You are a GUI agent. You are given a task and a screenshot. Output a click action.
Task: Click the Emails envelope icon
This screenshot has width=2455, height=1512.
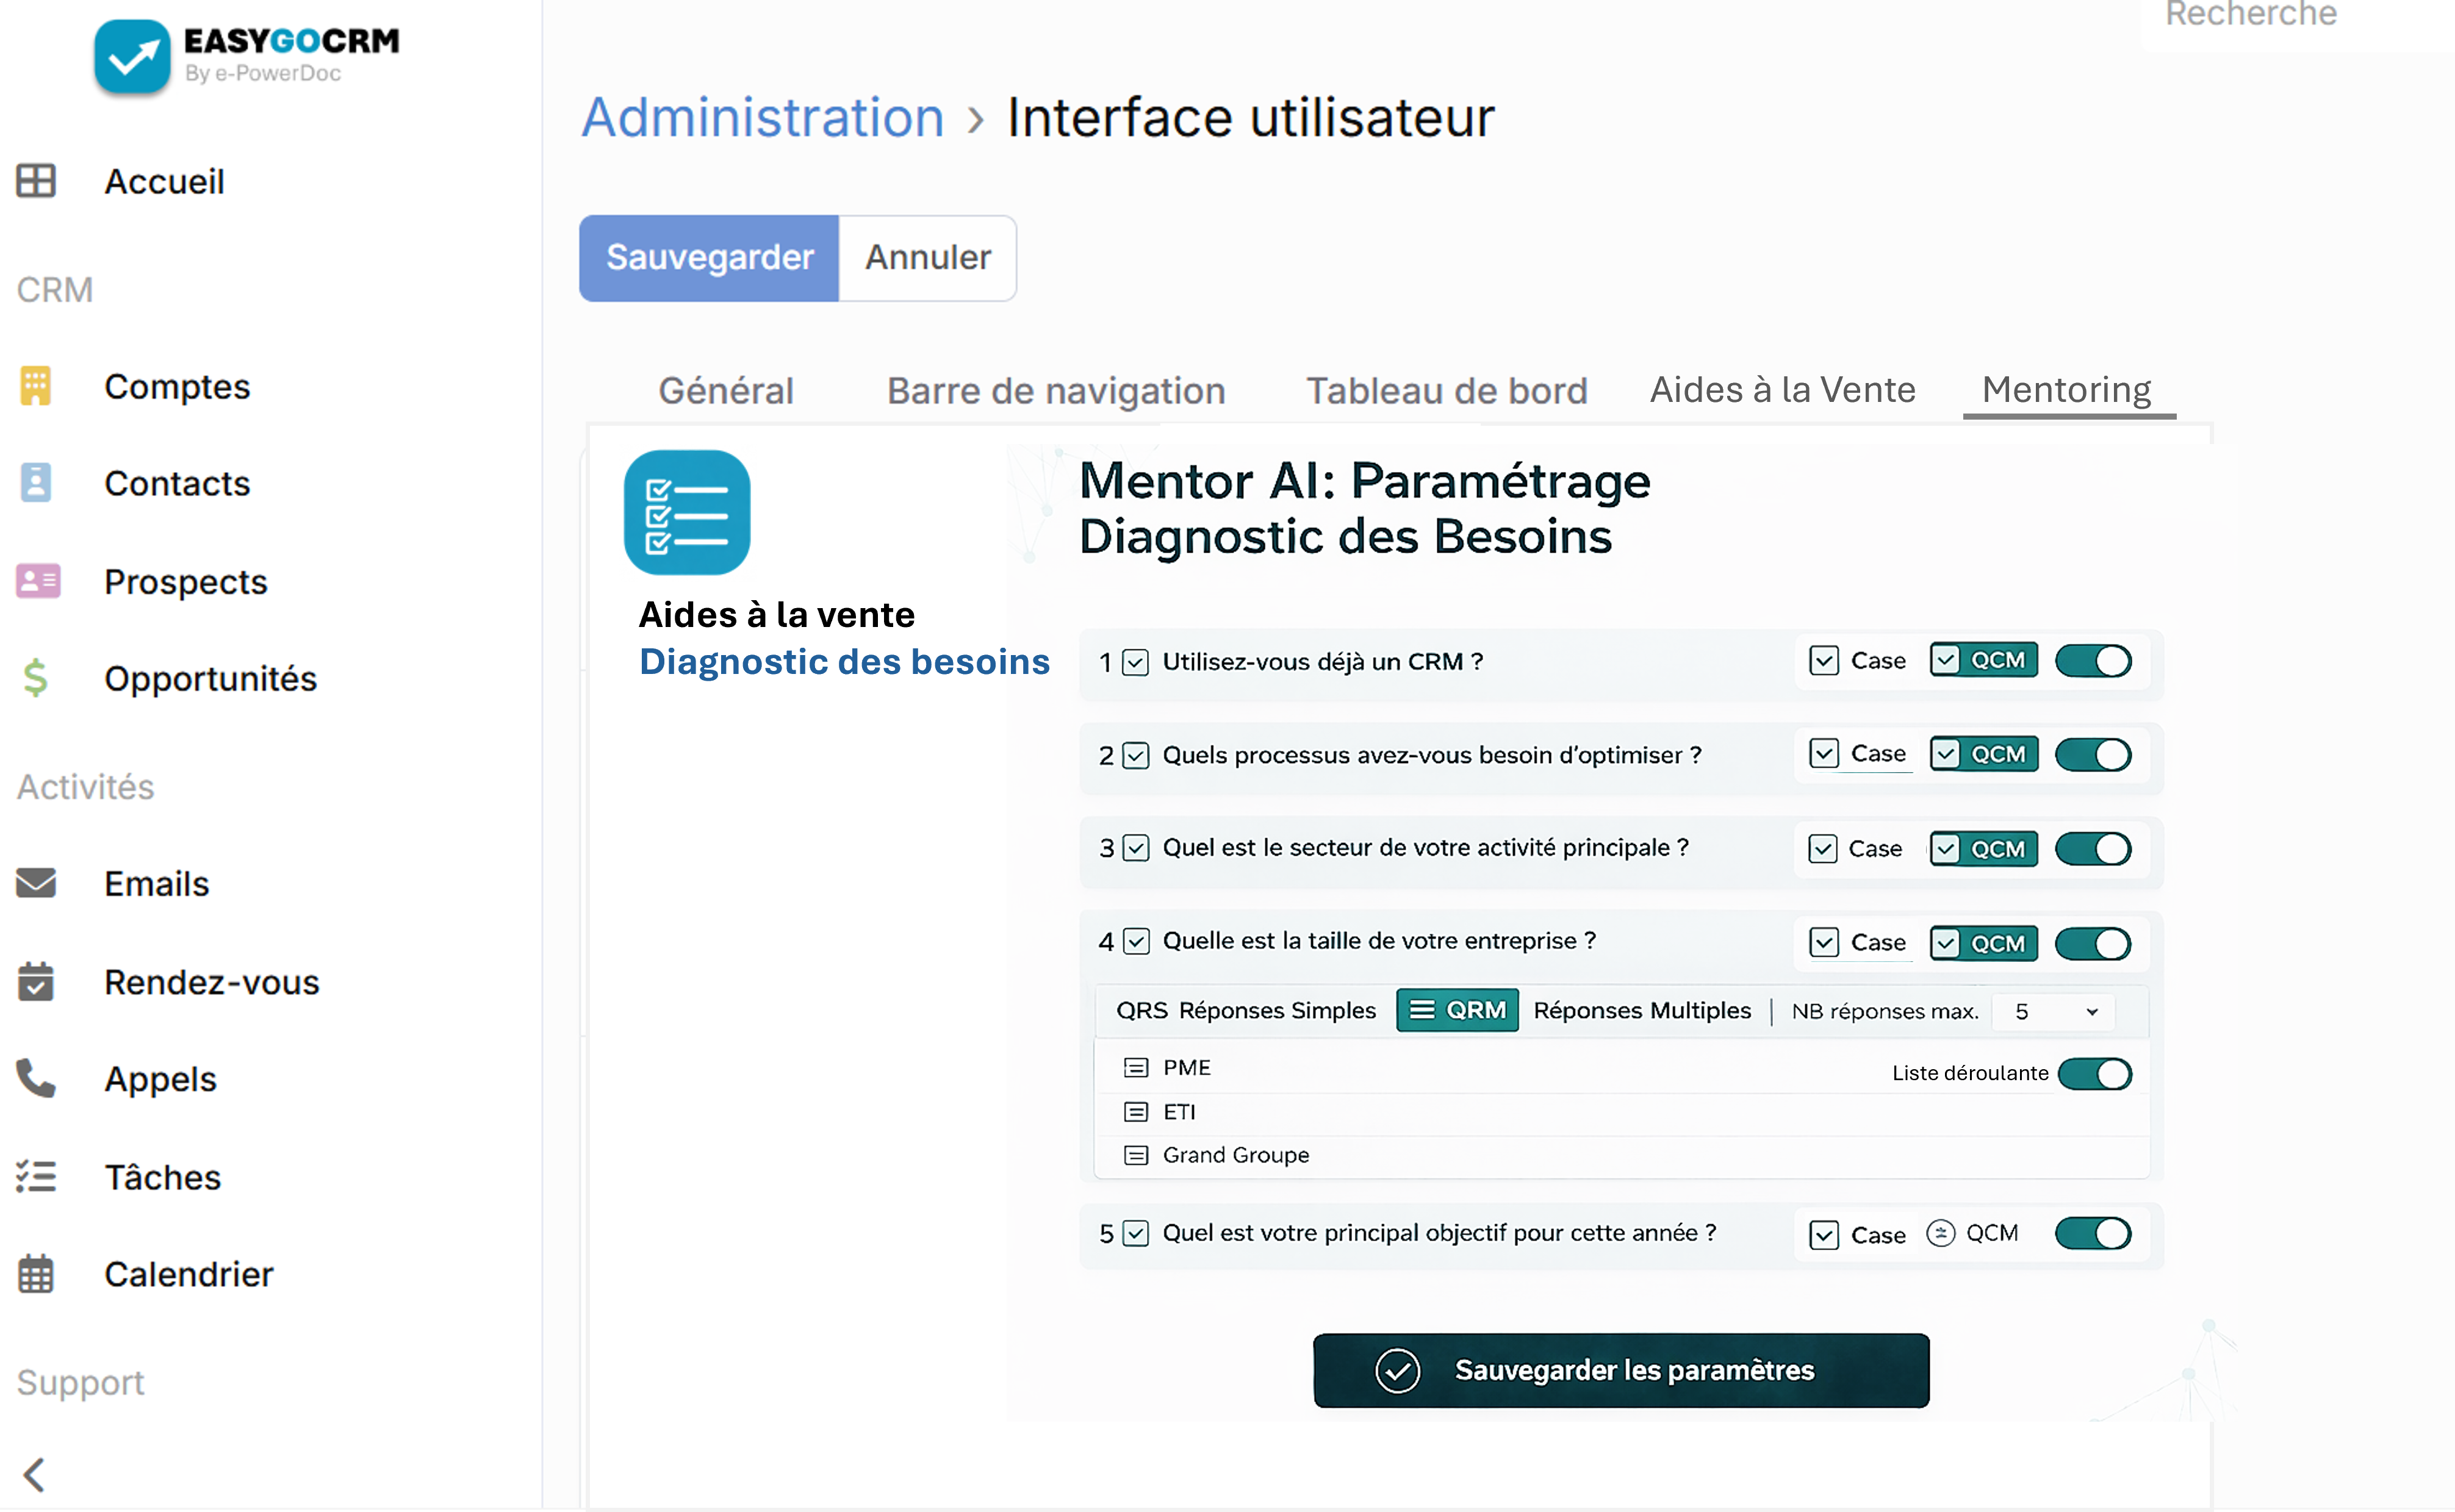(36, 883)
